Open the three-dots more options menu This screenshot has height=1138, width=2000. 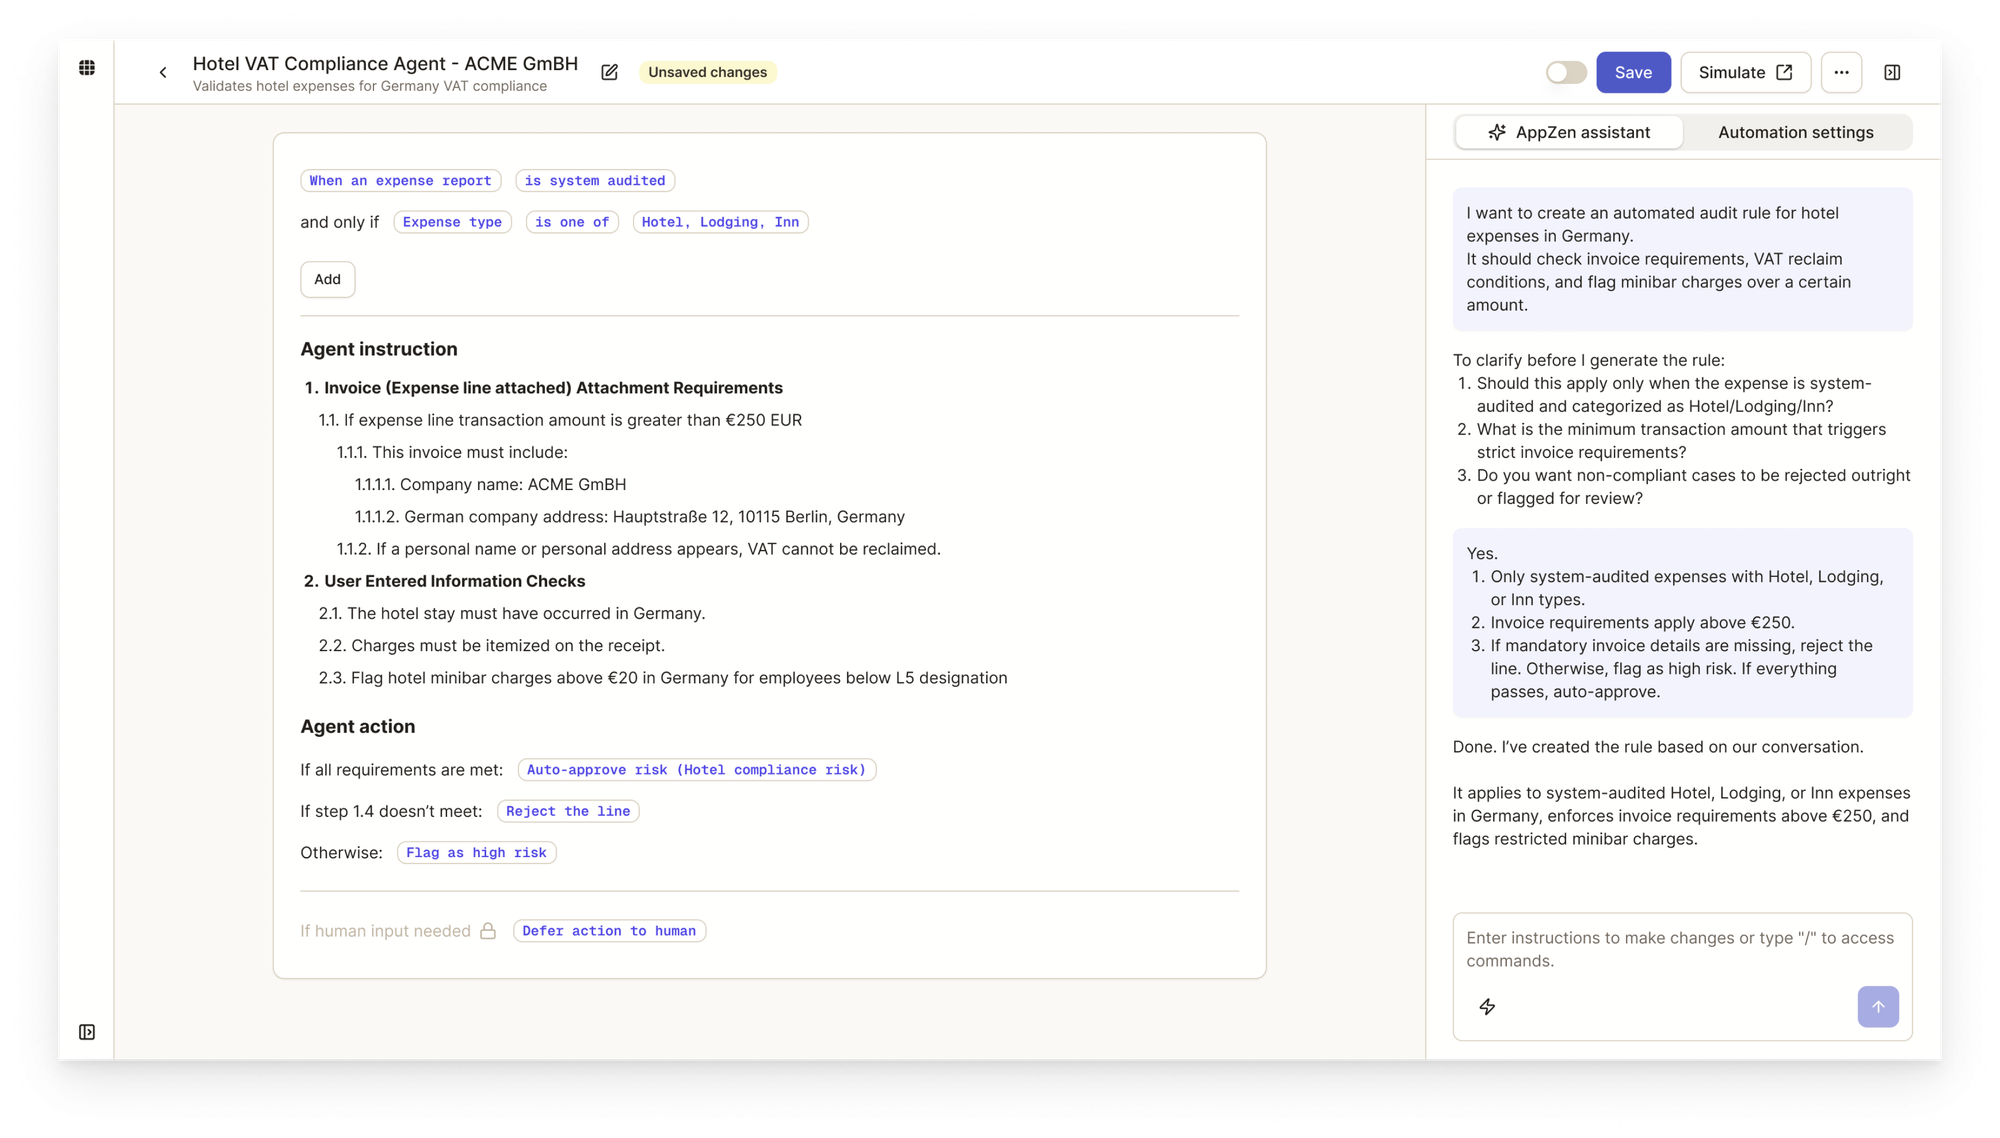click(1841, 72)
